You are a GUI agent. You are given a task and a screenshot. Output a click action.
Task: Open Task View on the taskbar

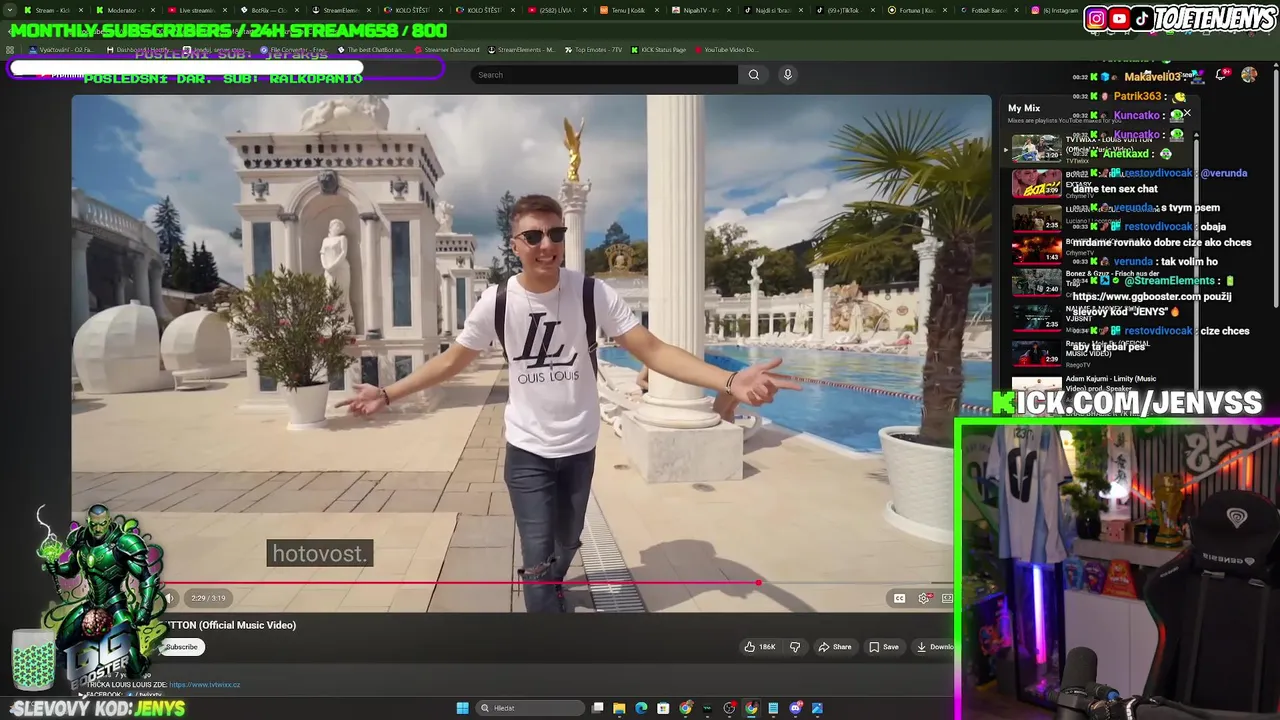[x=597, y=708]
